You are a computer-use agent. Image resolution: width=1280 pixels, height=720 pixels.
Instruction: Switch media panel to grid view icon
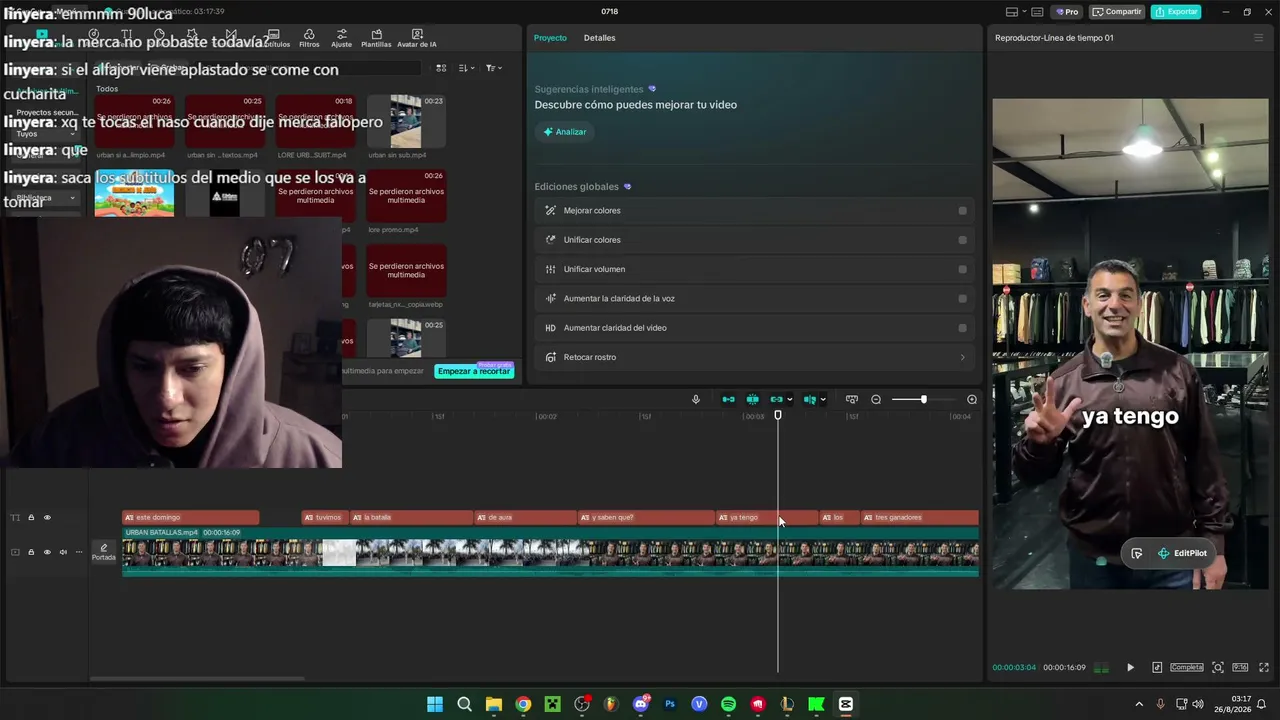(441, 68)
